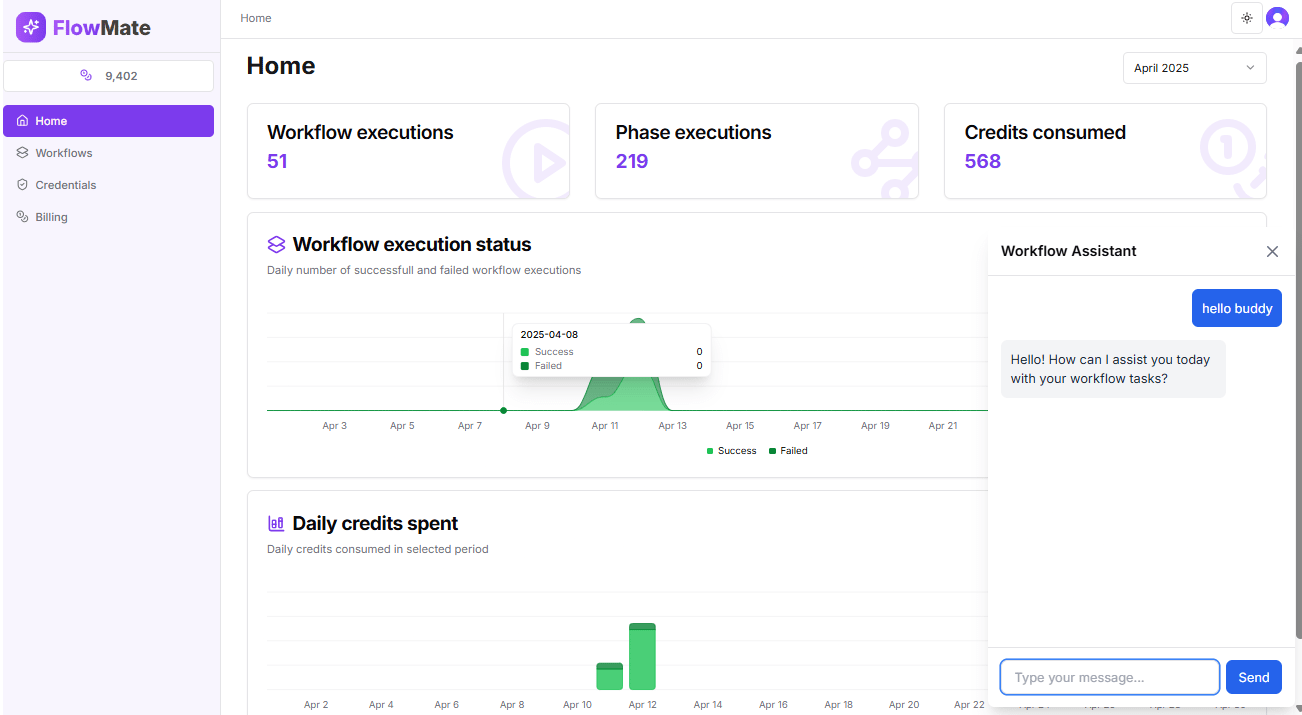
Task: Toggle the Failed series in chart legend
Action: [788, 451]
